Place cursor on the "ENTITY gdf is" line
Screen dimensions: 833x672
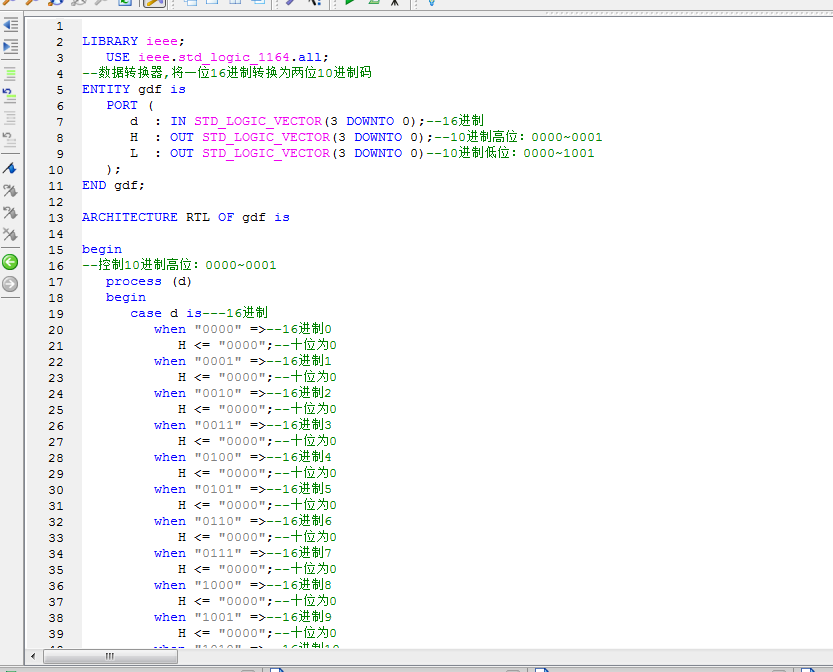[133, 89]
